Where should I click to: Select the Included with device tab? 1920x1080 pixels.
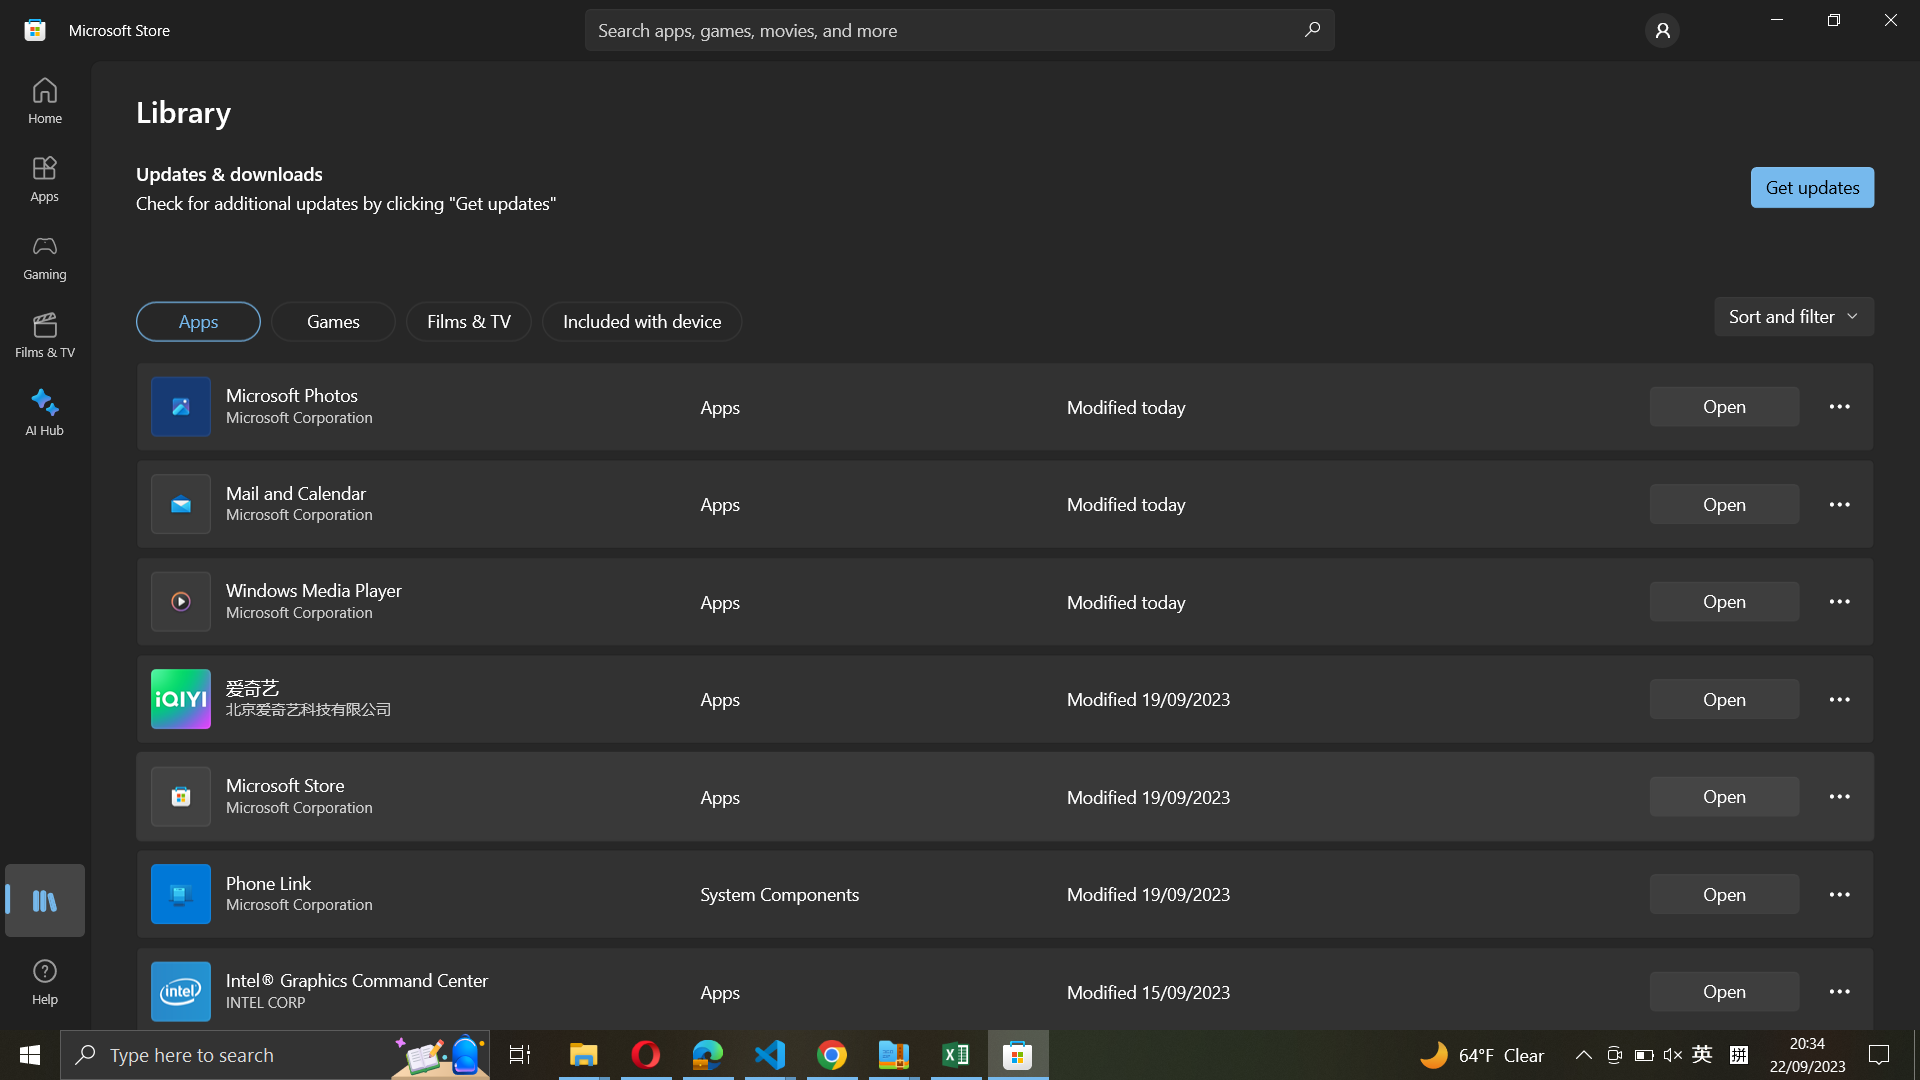[641, 322]
